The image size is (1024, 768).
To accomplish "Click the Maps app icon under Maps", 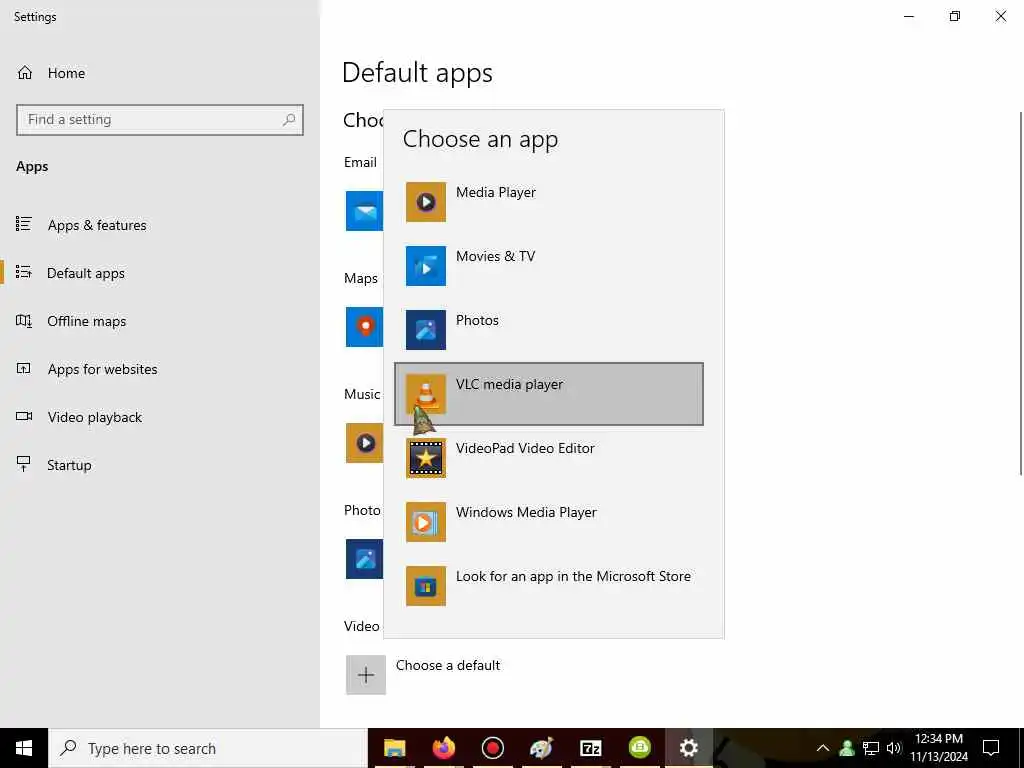I will [x=364, y=327].
